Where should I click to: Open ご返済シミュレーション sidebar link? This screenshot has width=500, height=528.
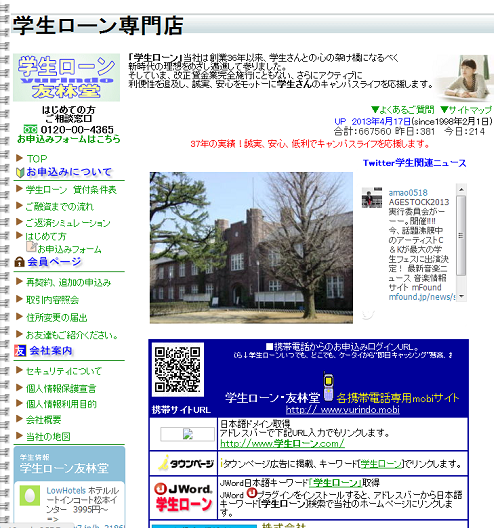click(x=68, y=223)
